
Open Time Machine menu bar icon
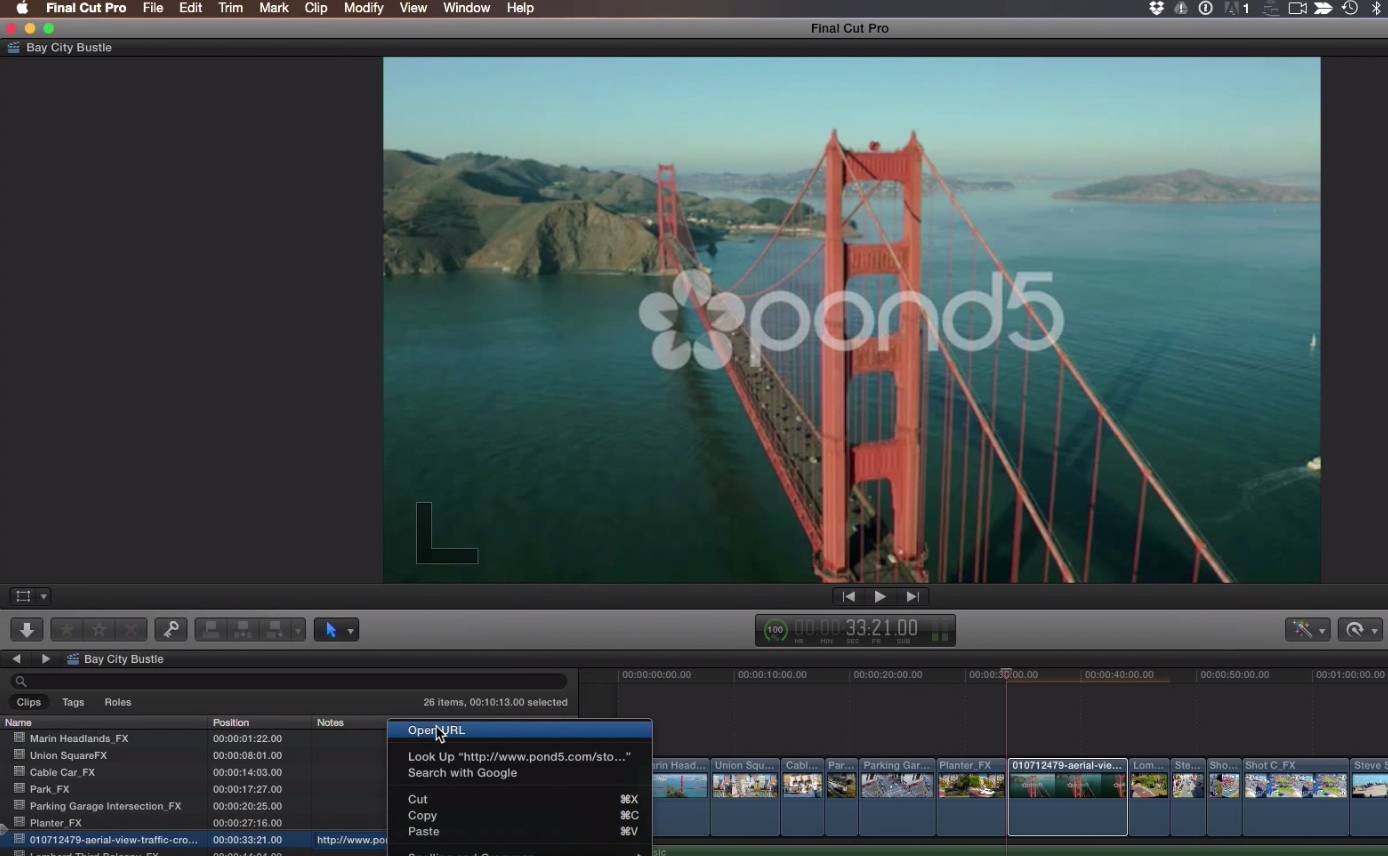tap(1350, 8)
